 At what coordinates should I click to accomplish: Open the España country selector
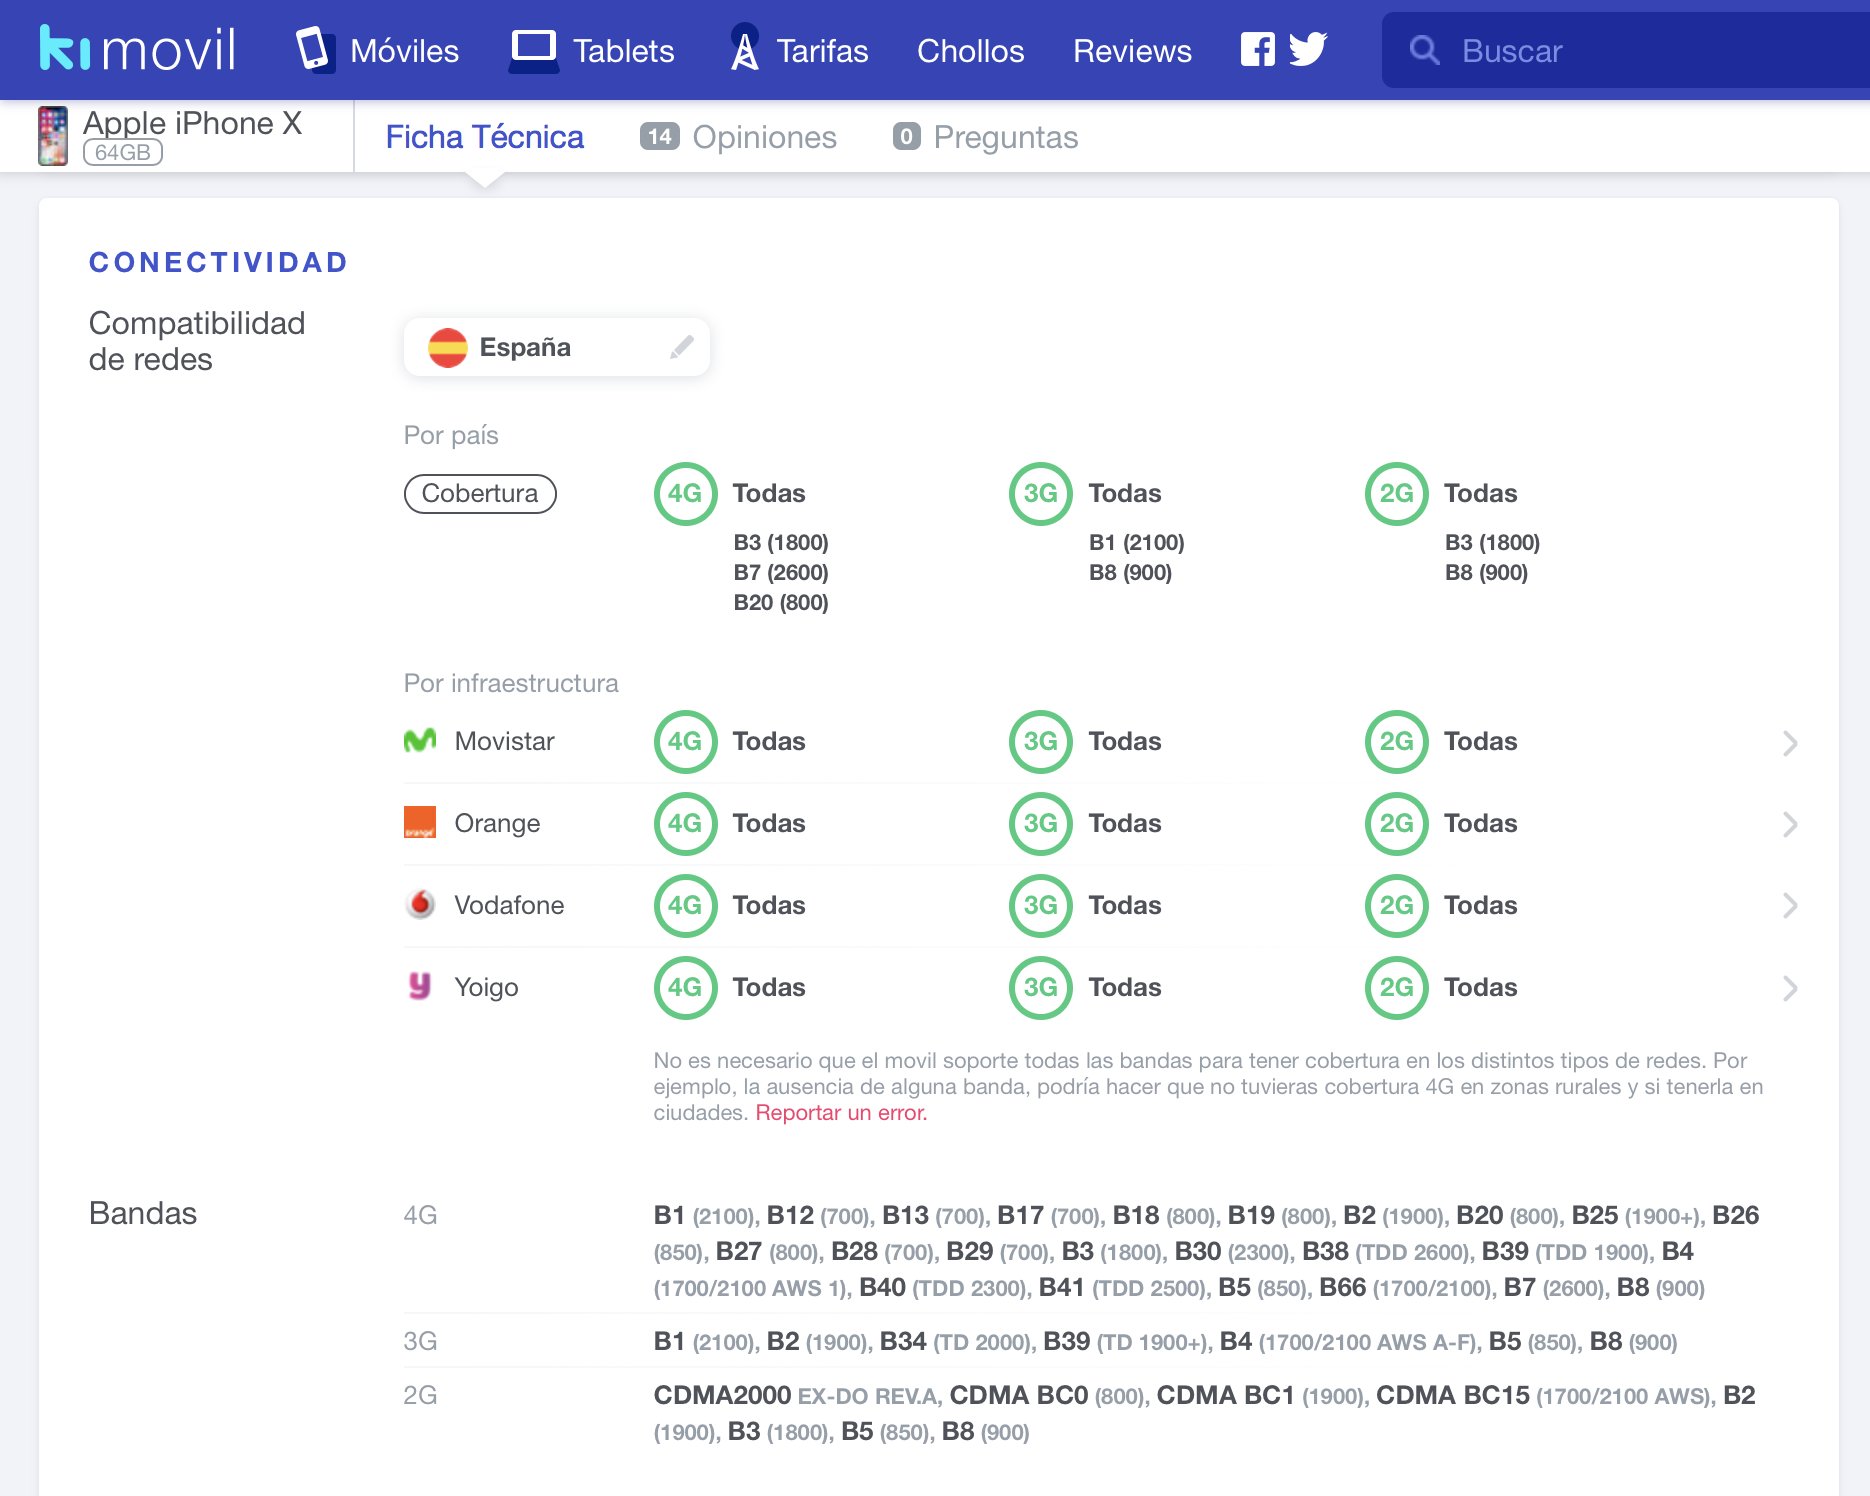(556, 347)
